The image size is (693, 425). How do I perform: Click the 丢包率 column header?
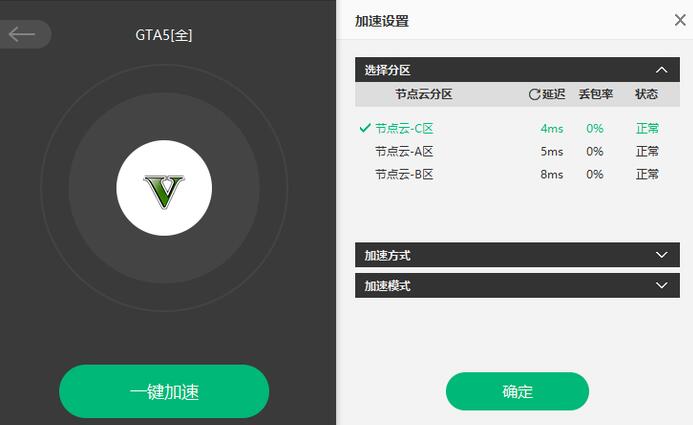(x=596, y=94)
